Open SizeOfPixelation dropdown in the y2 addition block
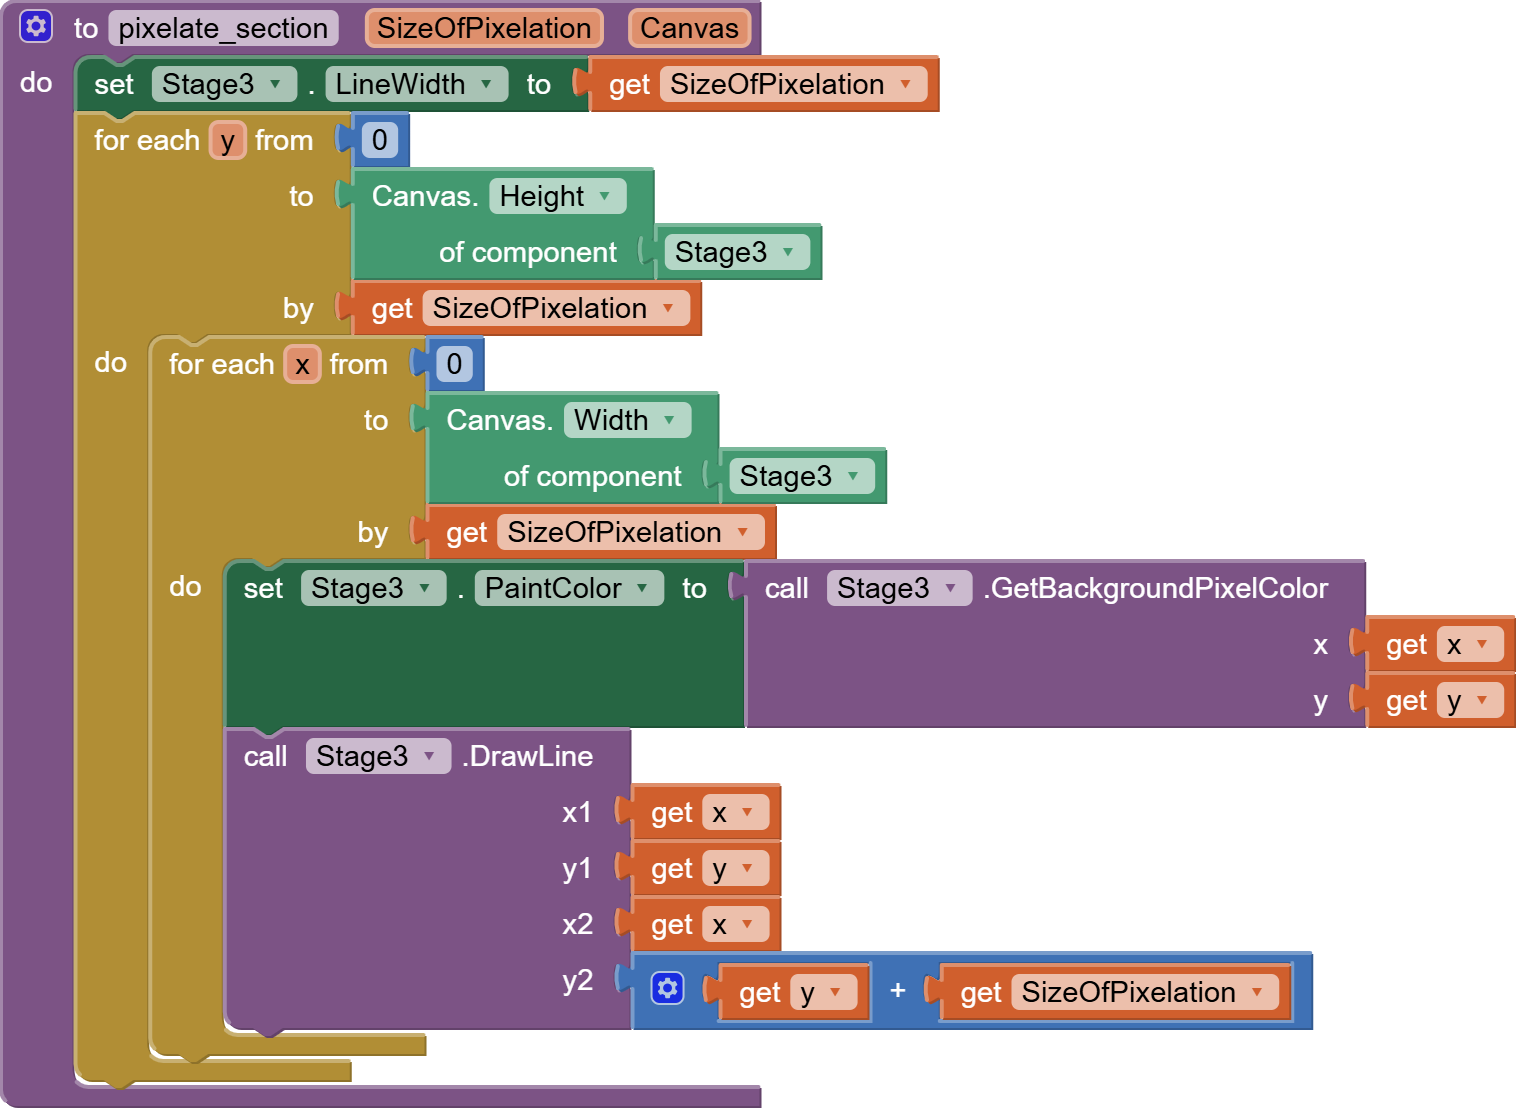Image resolution: width=1516 pixels, height=1108 pixels. (1257, 992)
